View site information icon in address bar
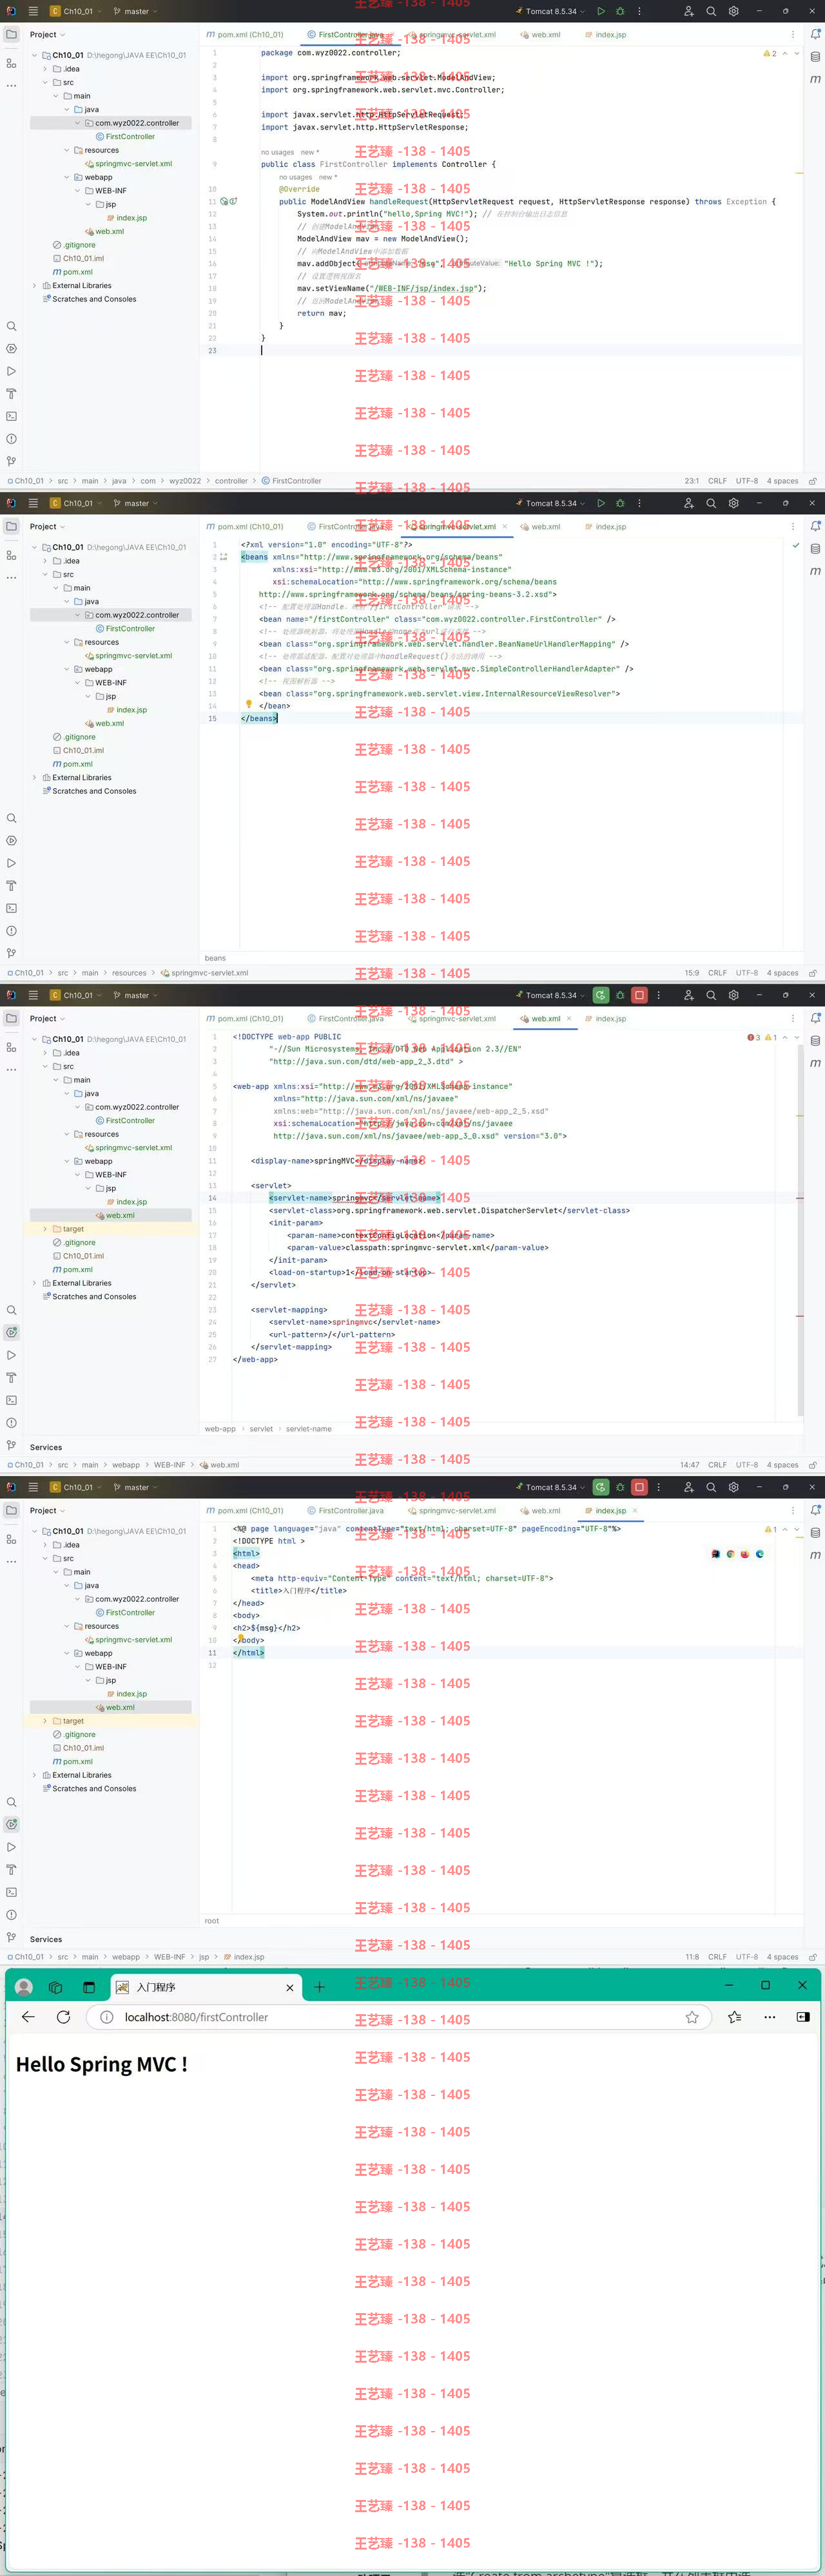 pyautogui.click(x=107, y=2017)
